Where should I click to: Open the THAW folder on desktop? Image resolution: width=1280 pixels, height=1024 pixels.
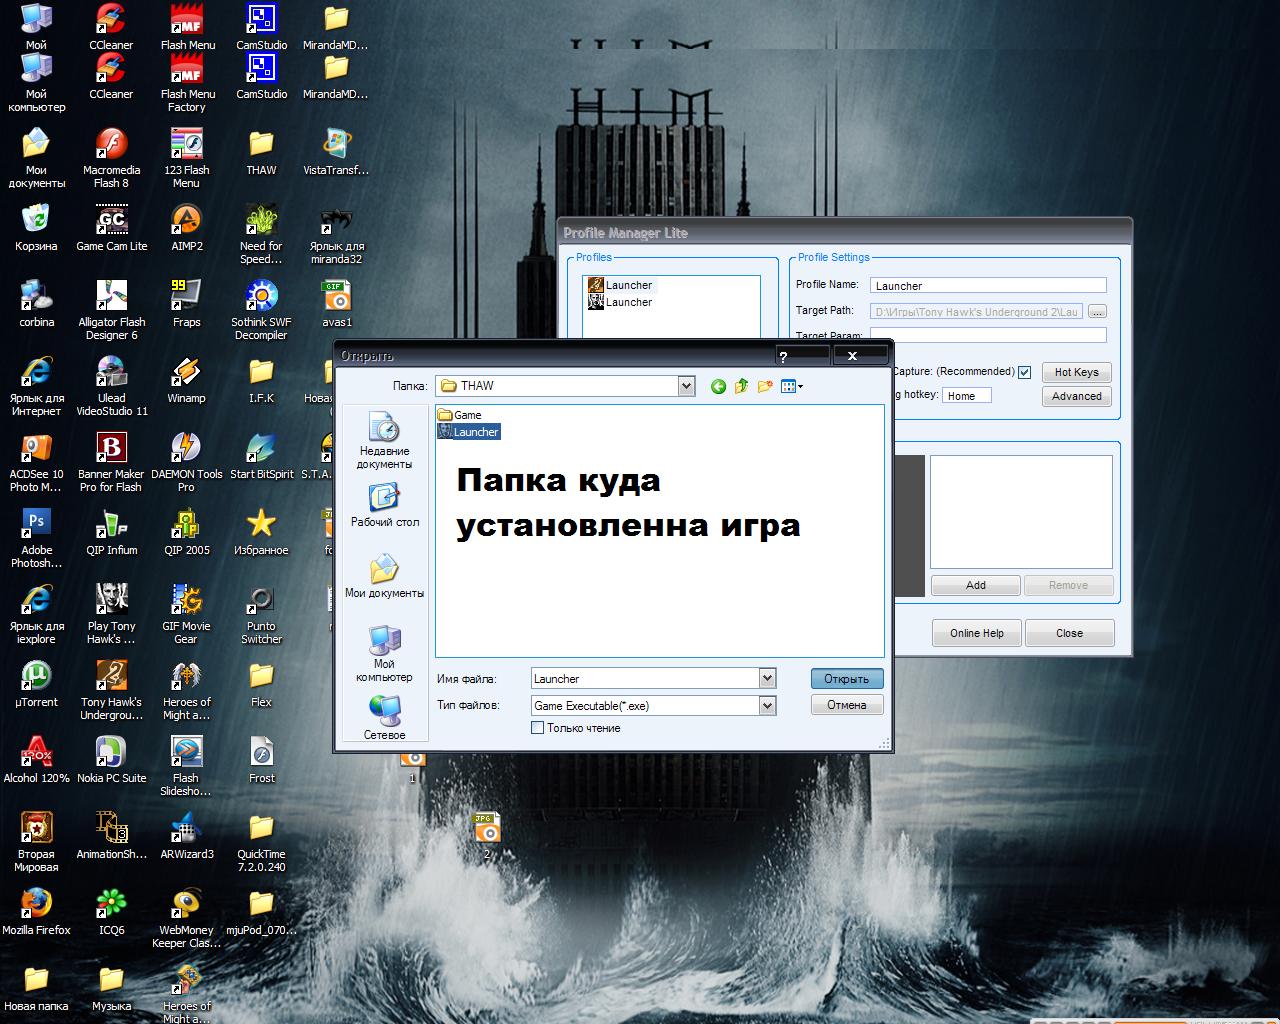pos(261,152)
